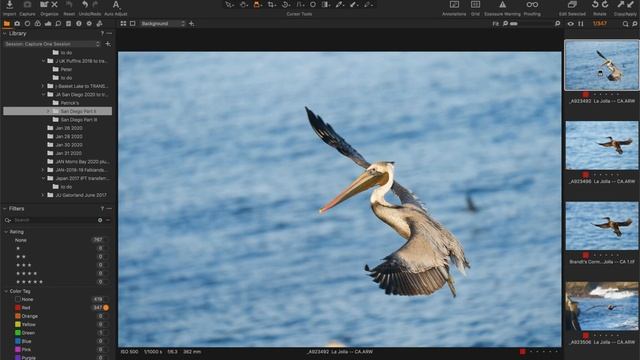Screen dimensions: 640x360
Task: Click the Auto Adjust icon
Action: tap(116, 5)
